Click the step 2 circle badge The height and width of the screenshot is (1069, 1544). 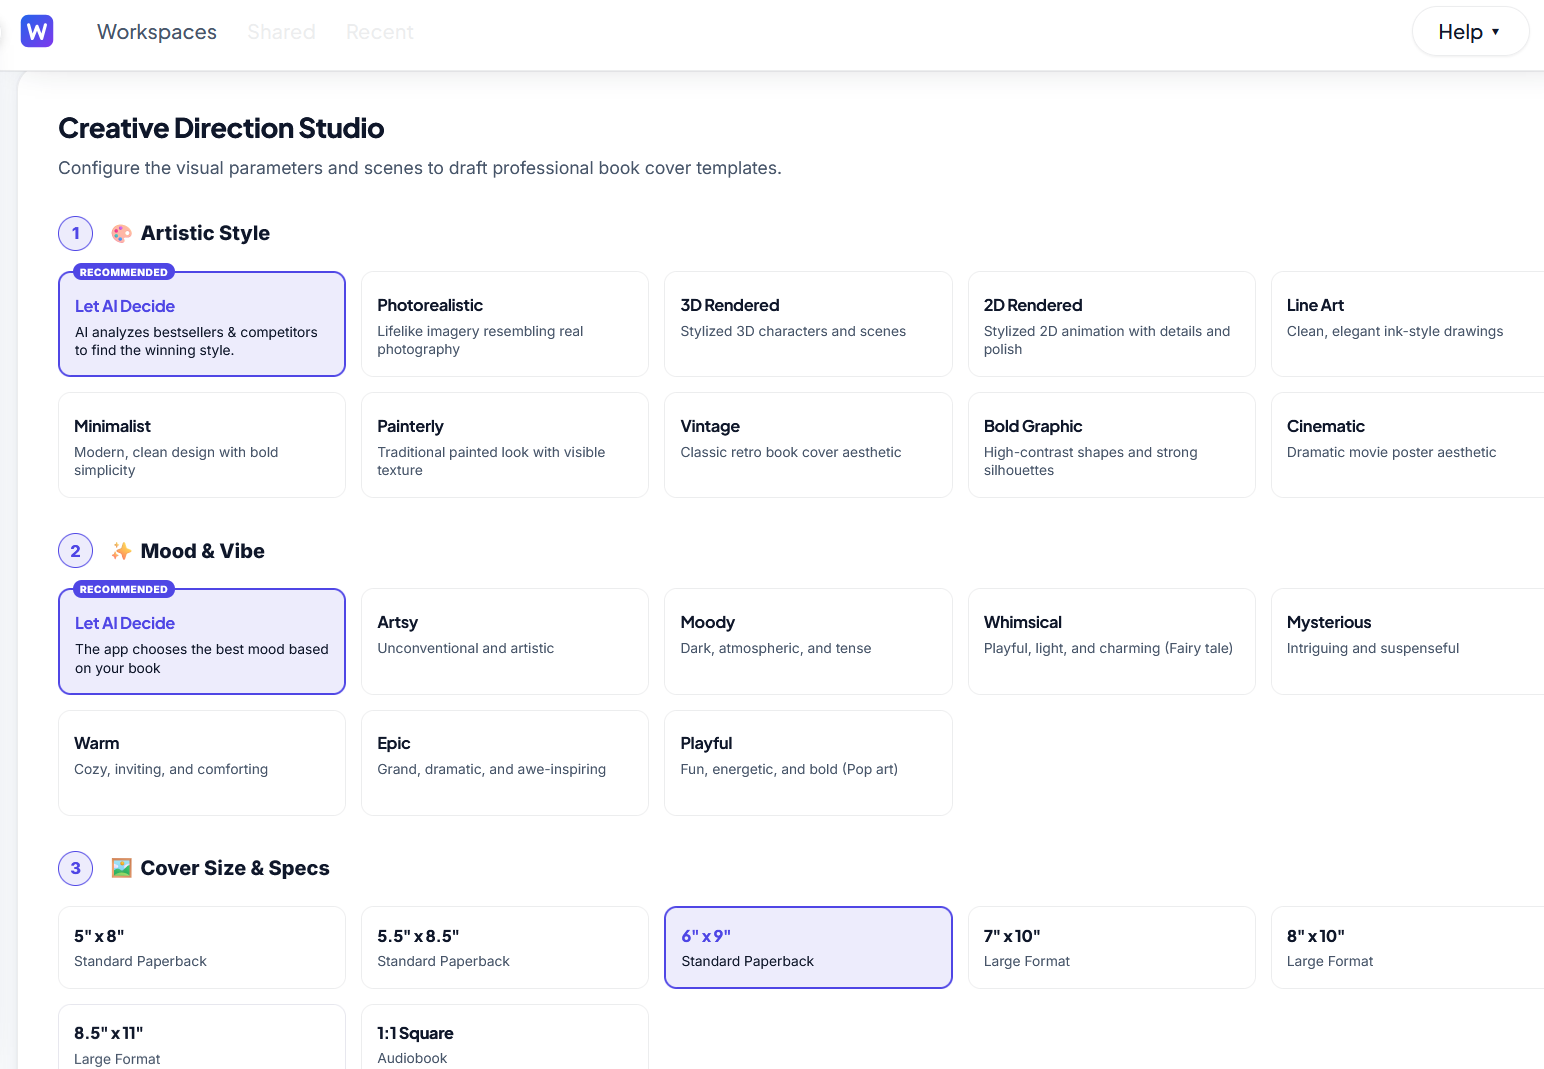[x=76, y=551]
